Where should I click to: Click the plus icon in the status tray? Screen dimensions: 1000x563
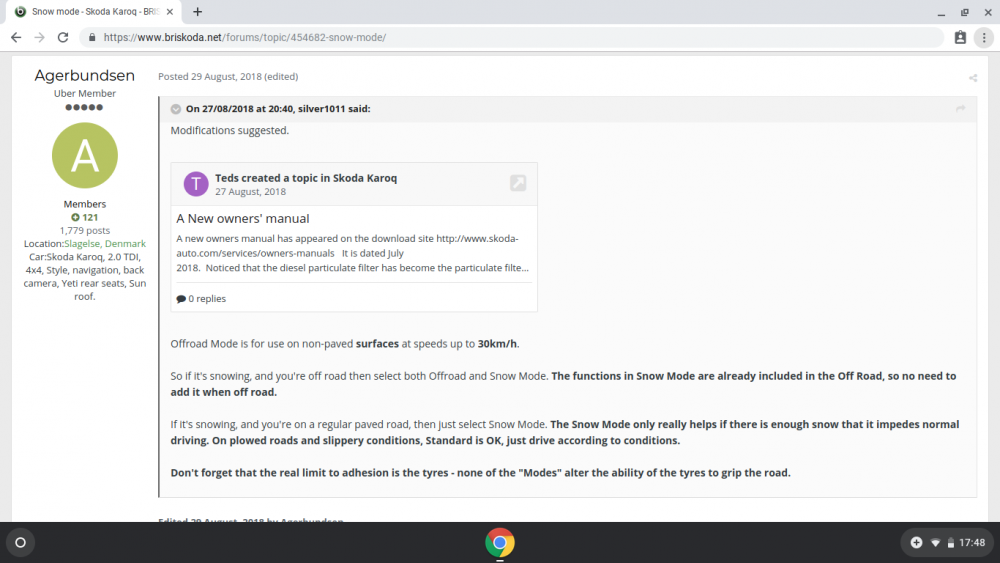click(916, 543)
